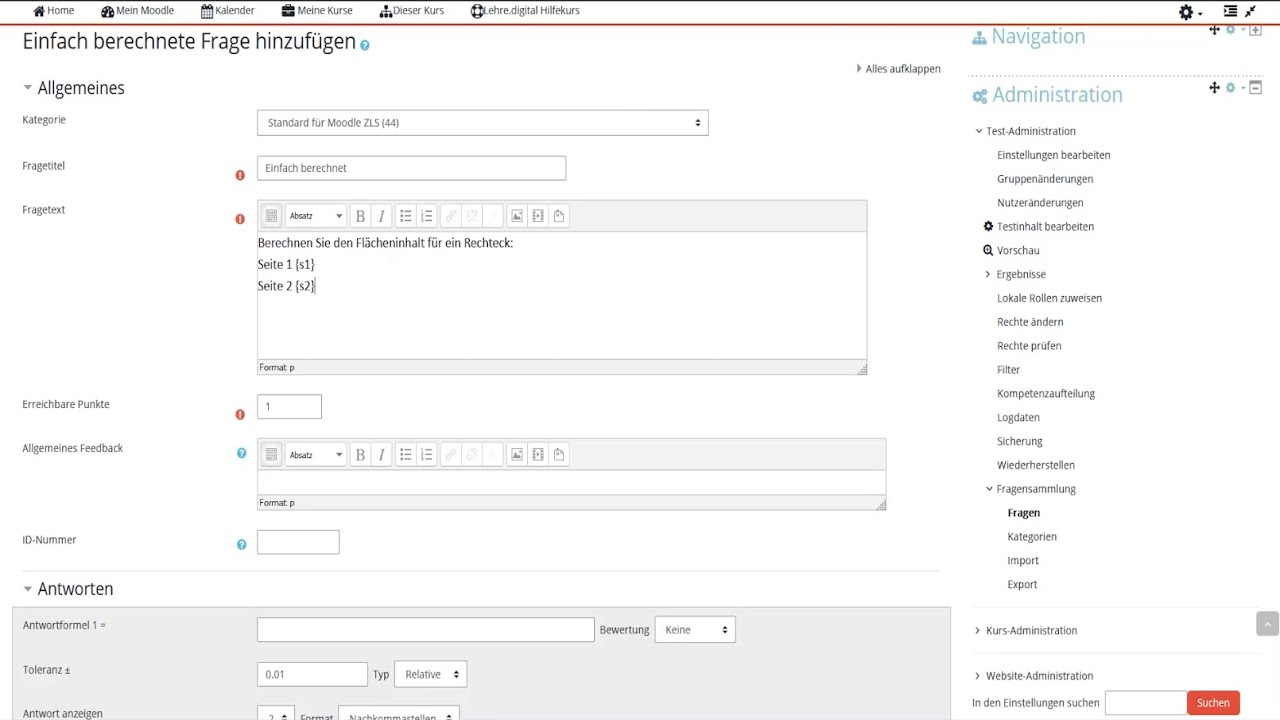Apply bold in the Fragetext editor
The width and height of the screenshot is (1280, 720).
coord(360,216)
